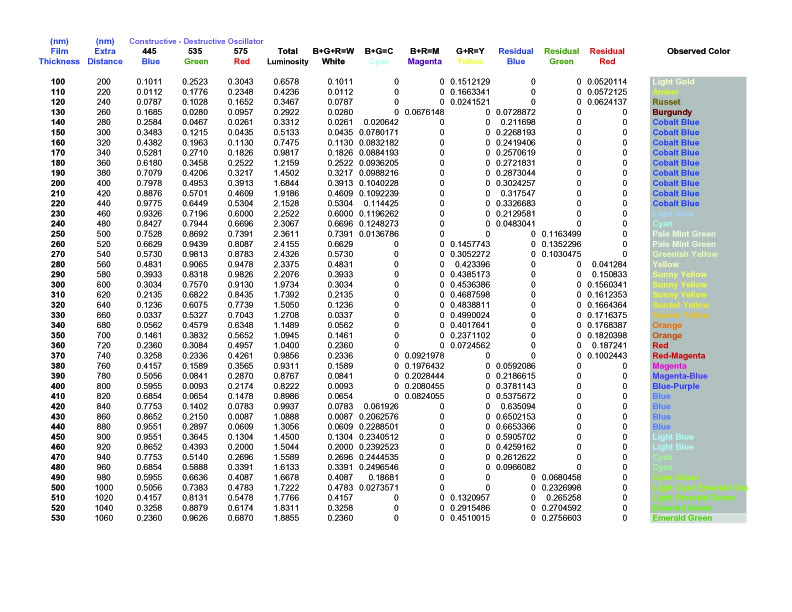
Task: Click the Extra Distance column header
Action: [104, 54]
